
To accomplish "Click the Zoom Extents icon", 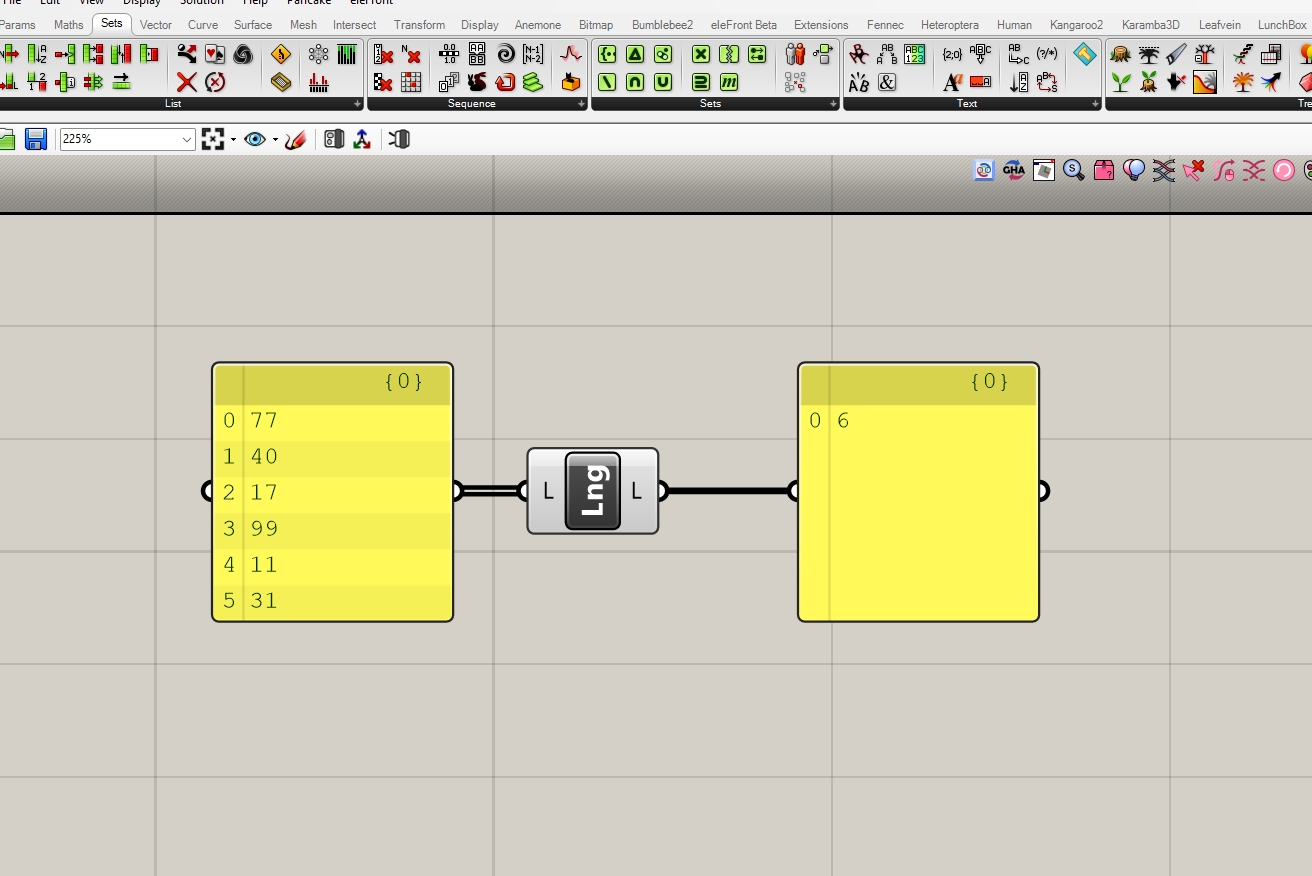I will pos(212,140).
